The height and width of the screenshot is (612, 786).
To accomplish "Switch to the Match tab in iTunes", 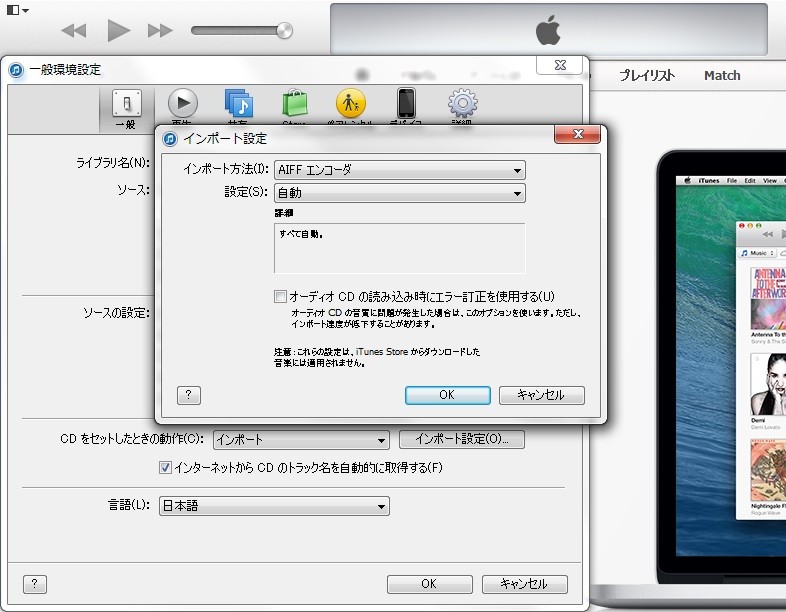I will click(722, 75).
